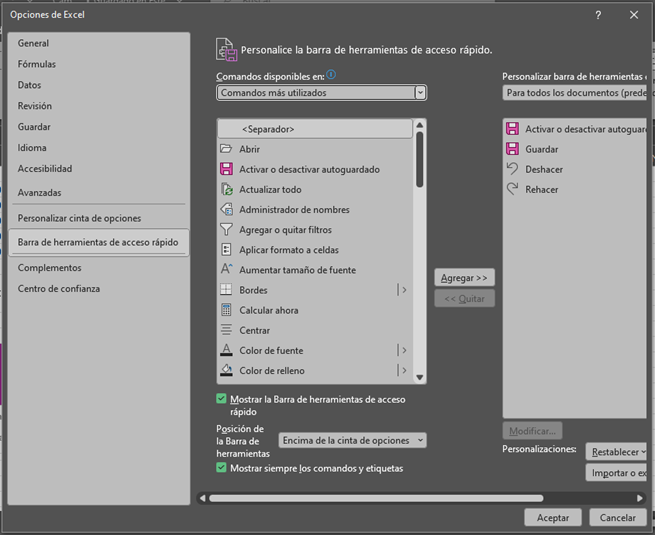Click the horizontal scrollbar right arrow
The width and height of the screenshot is (655, 535).
(640, 498)
